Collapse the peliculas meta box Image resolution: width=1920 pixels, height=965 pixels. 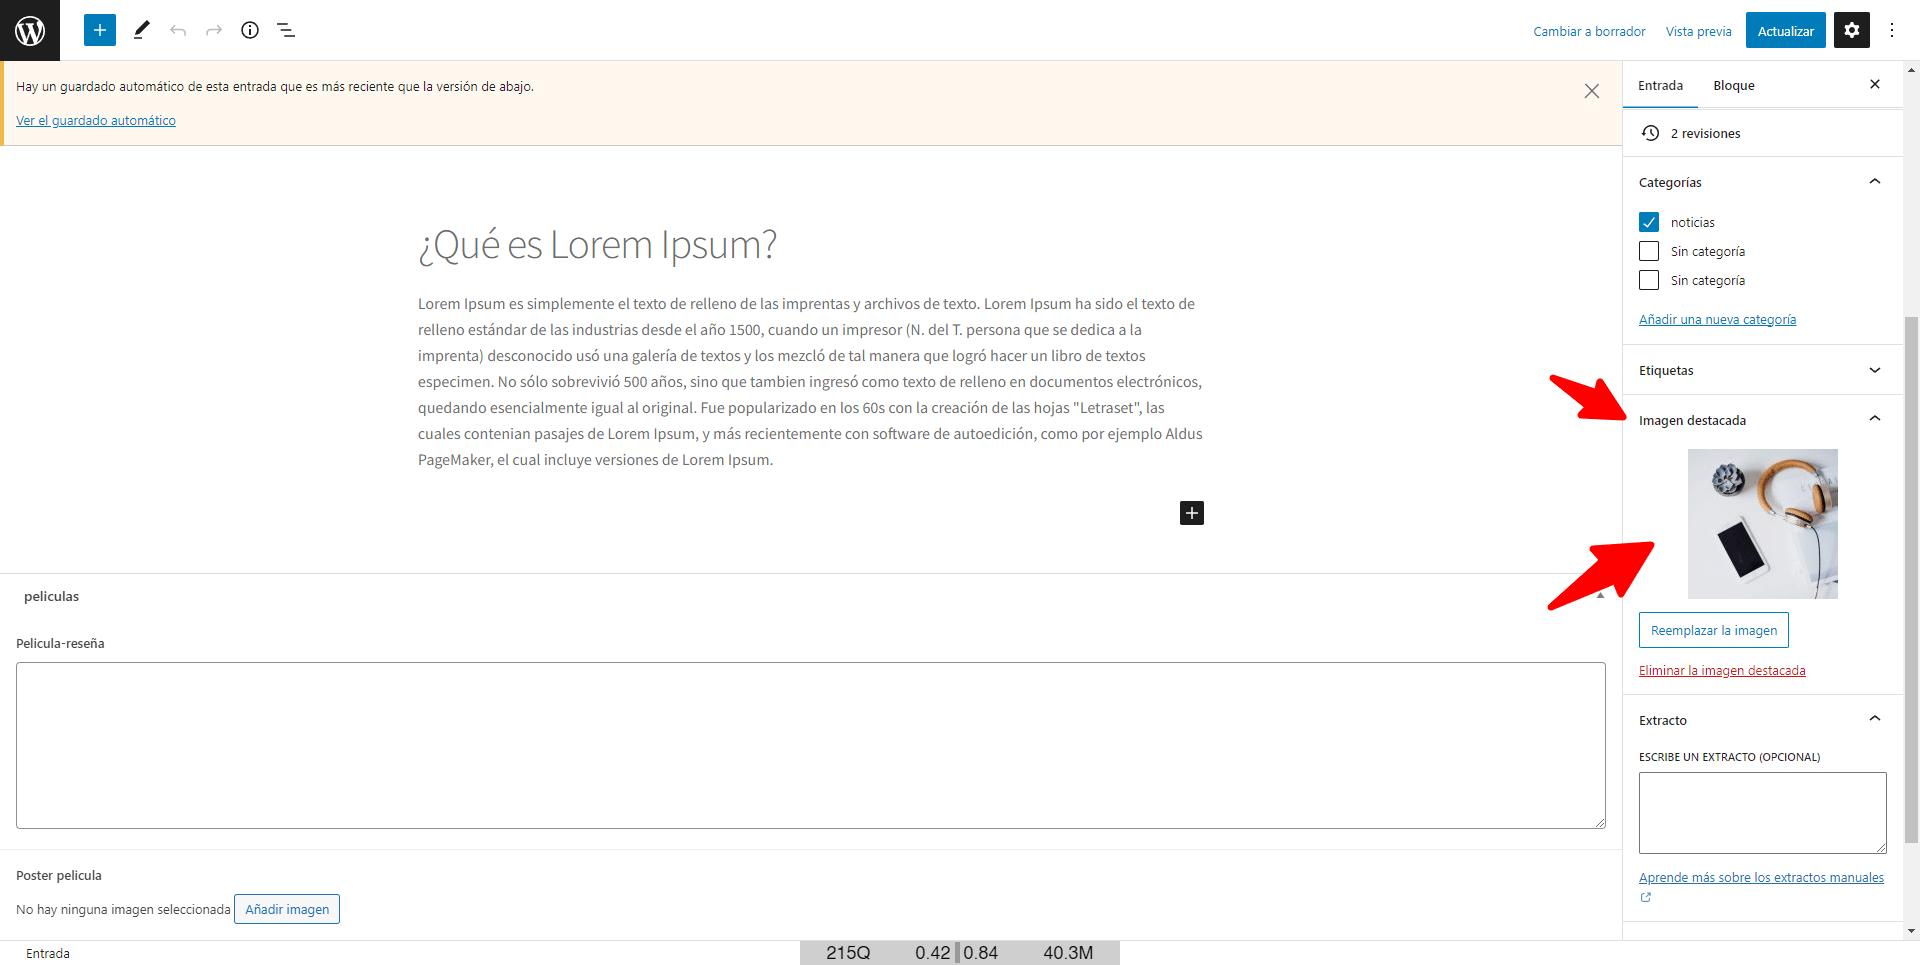[x=1600, y=596]
